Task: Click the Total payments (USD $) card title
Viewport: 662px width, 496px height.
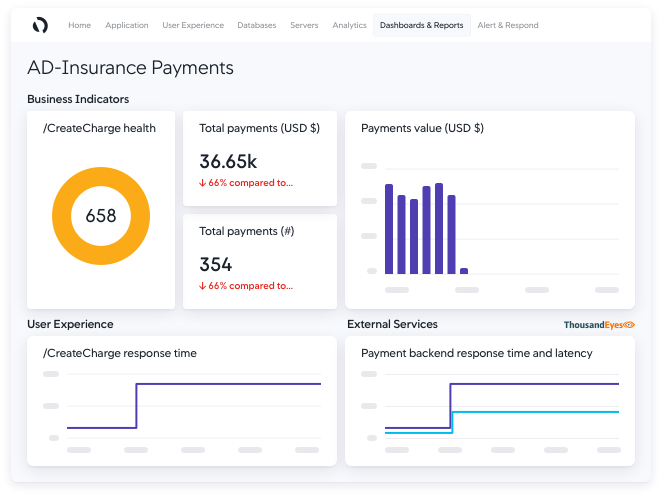Action: point(259,128)
